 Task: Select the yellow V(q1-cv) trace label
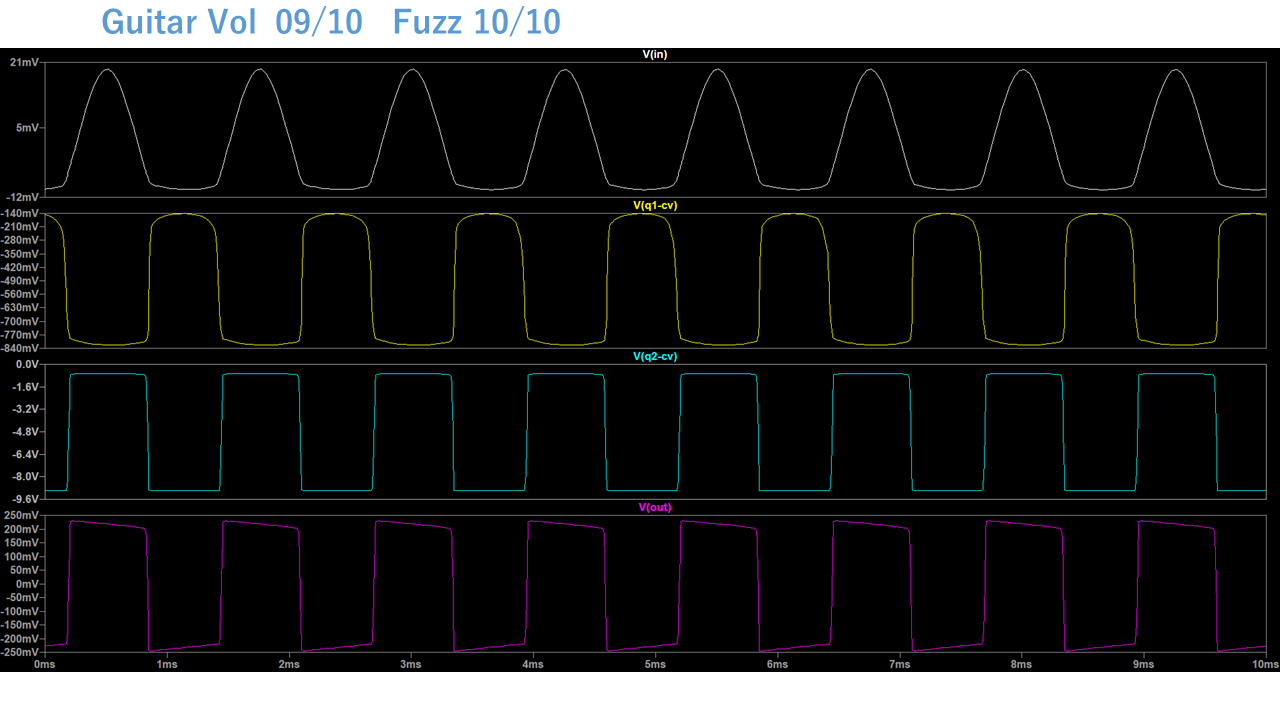[654, 205]
